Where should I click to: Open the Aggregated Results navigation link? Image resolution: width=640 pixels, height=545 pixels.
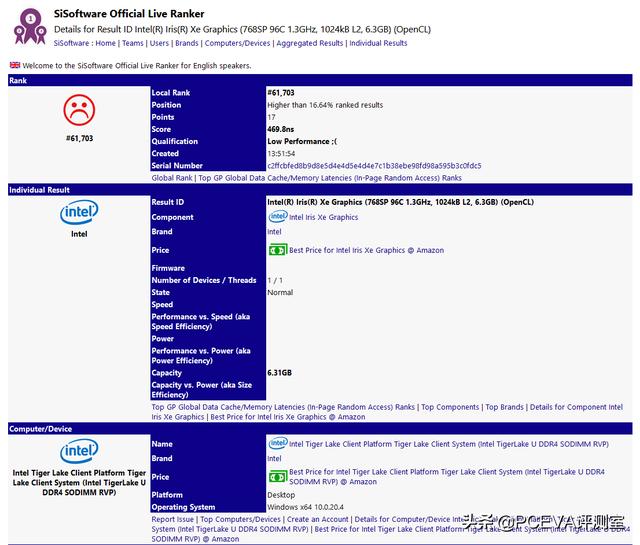[x=310, y=43]
